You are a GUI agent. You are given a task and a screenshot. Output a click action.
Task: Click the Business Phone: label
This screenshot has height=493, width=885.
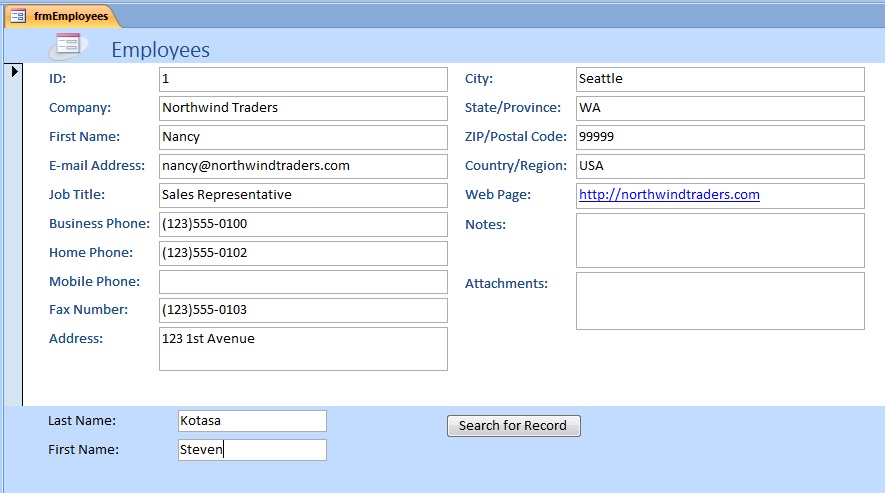pos(99,224)
